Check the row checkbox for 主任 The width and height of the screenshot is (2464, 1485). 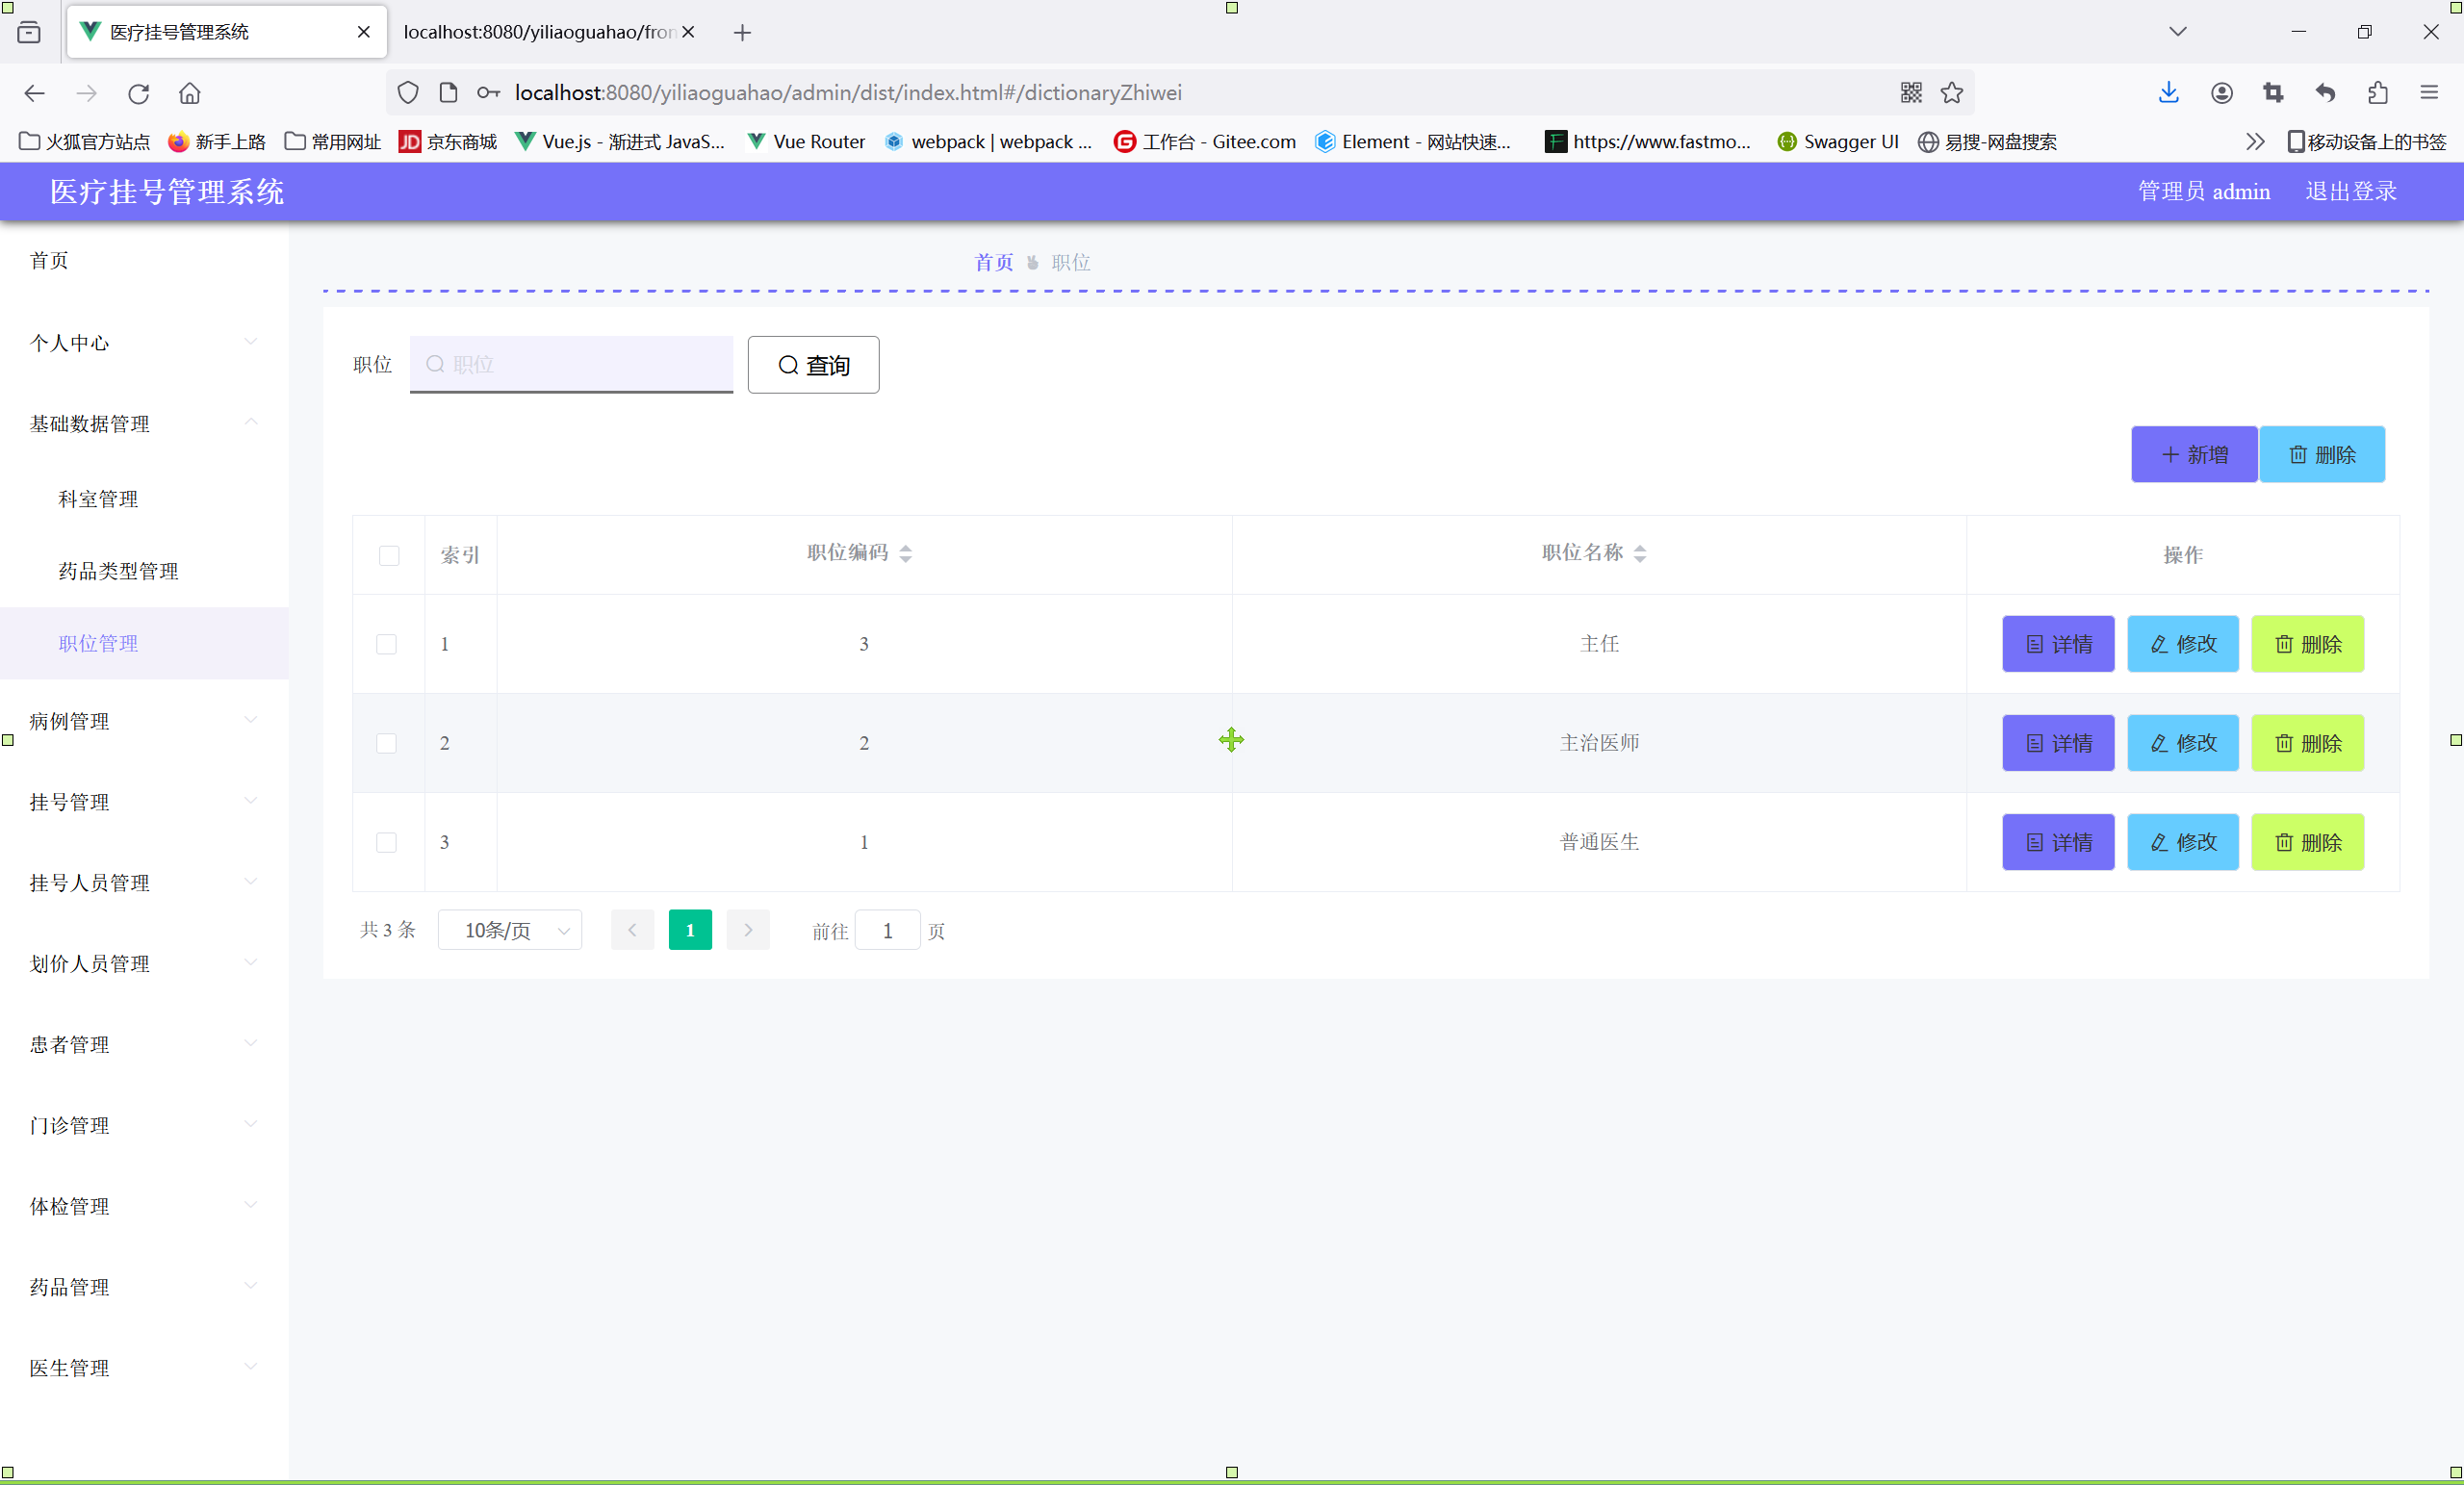pos(386,644)
